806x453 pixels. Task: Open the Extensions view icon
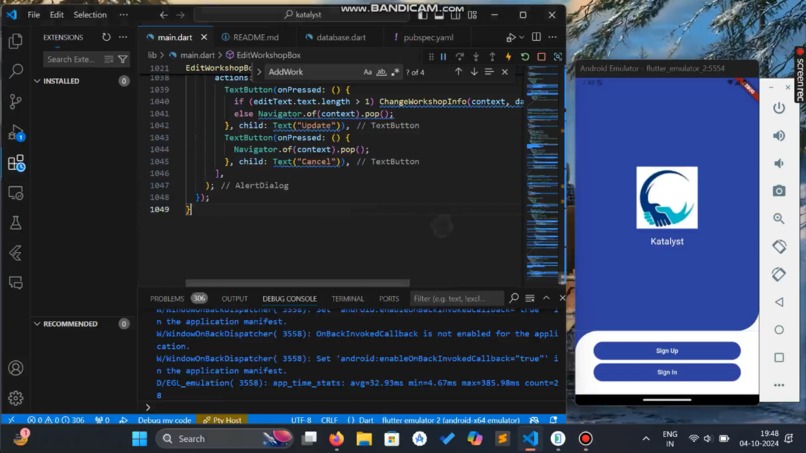[x=16, y=163]
